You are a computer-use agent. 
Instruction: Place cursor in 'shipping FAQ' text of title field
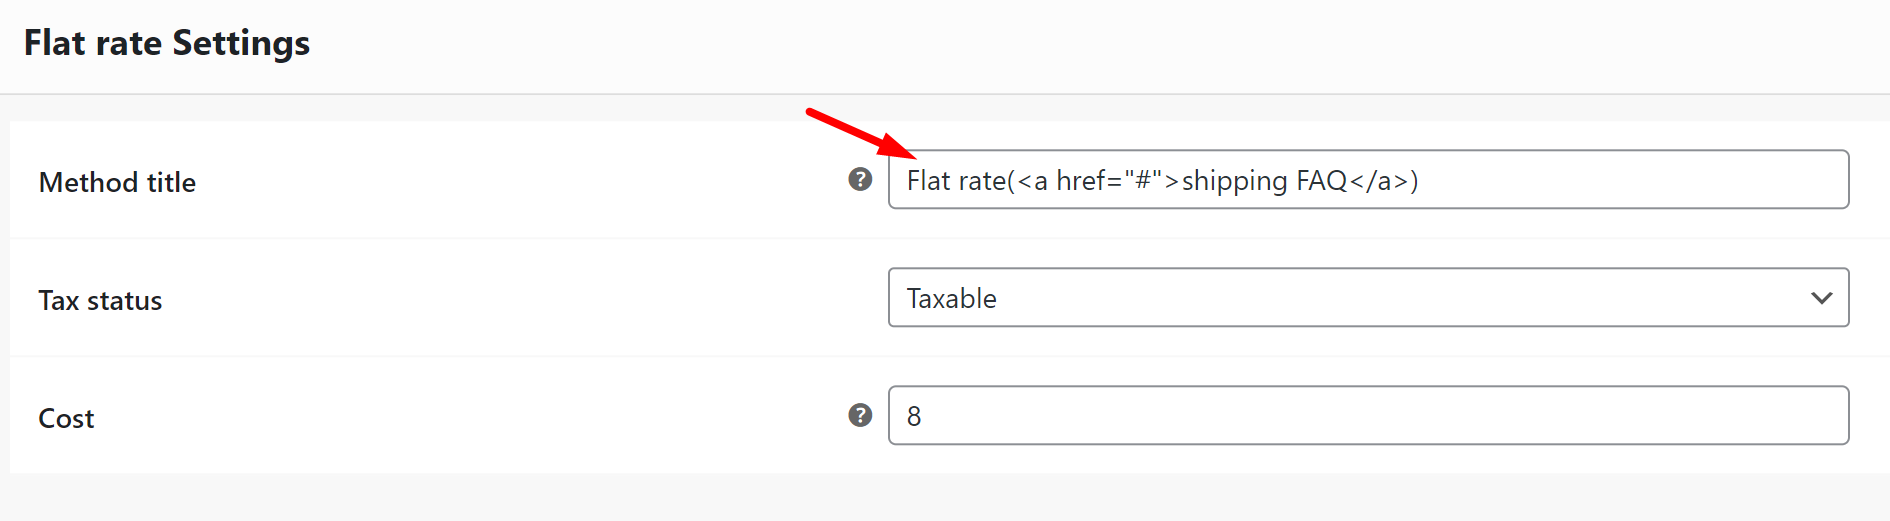(x=1265, y=181)
